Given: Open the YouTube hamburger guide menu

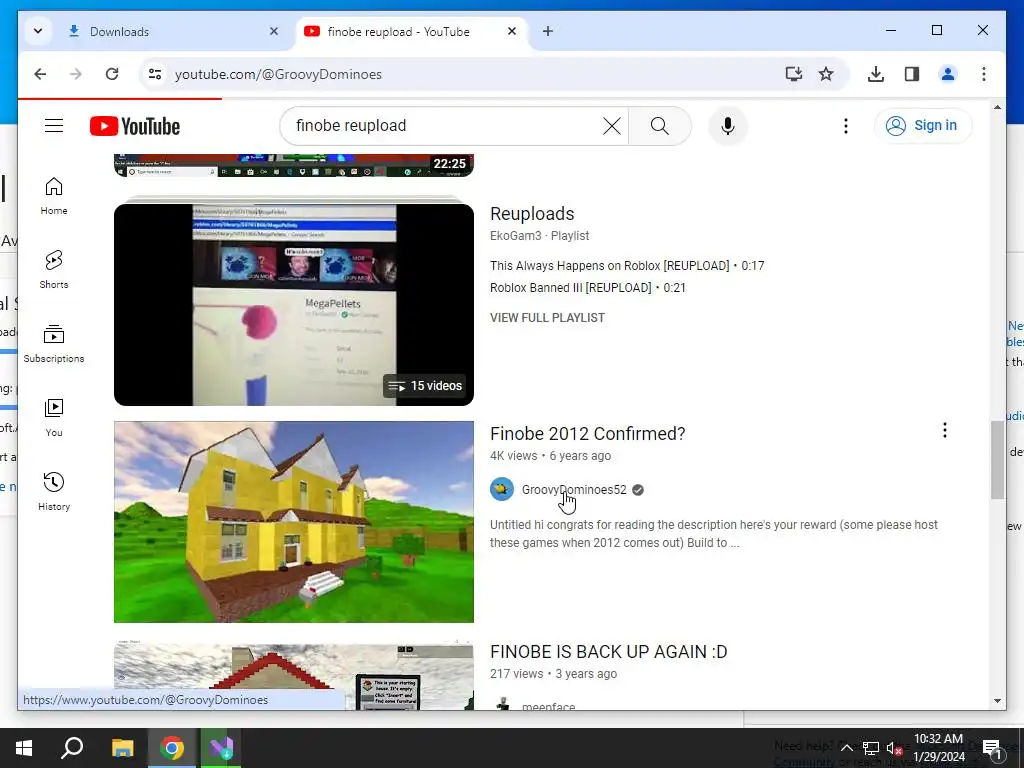Looking at the screenshot, I should pyautogui.click(x=54, y=125).
